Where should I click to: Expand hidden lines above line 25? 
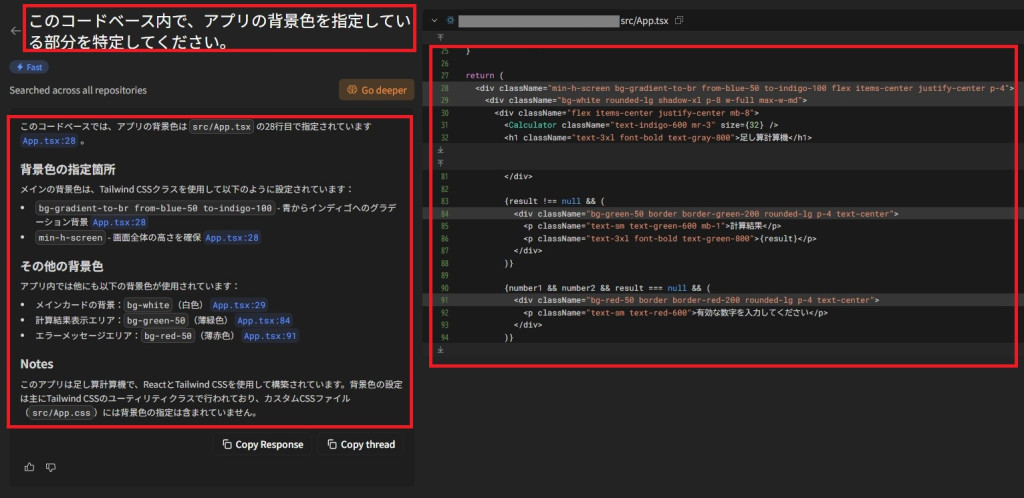440,36
